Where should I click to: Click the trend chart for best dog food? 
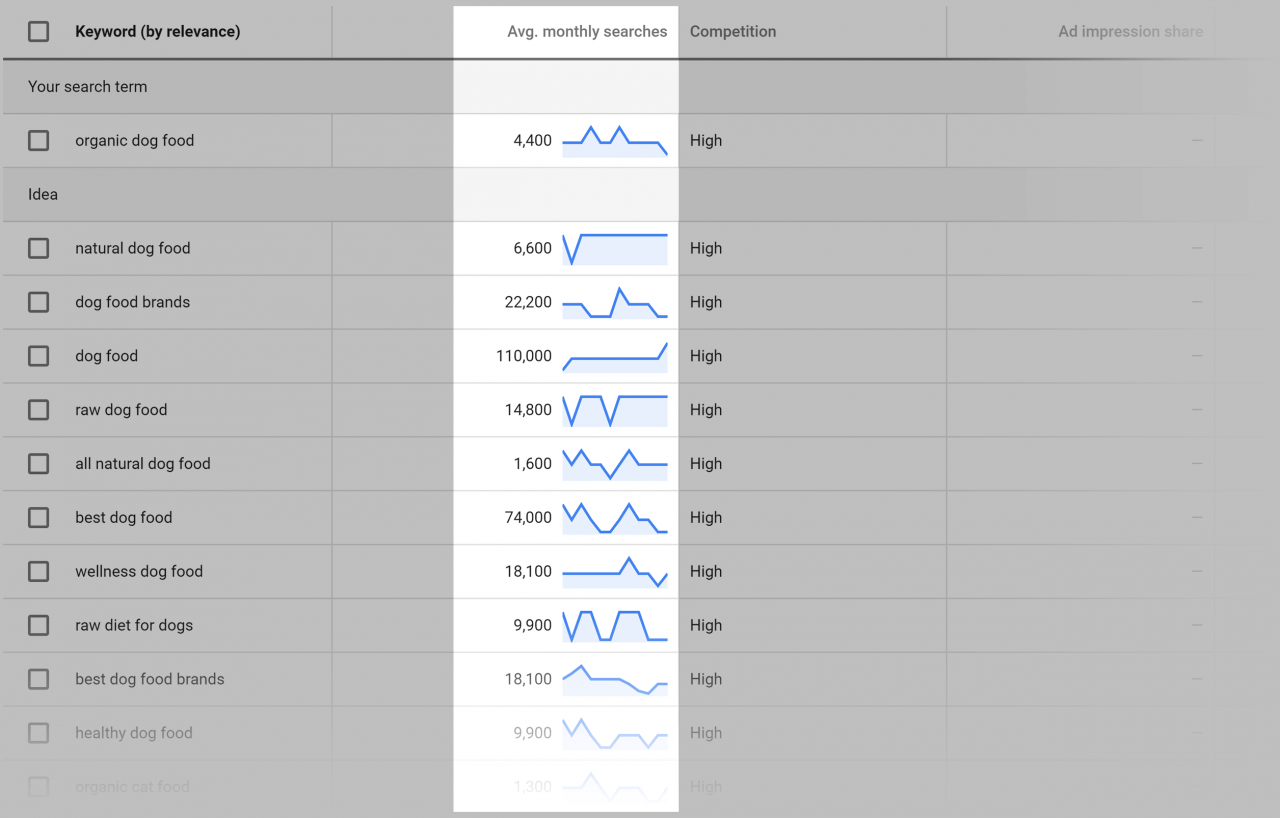[614, 518]
